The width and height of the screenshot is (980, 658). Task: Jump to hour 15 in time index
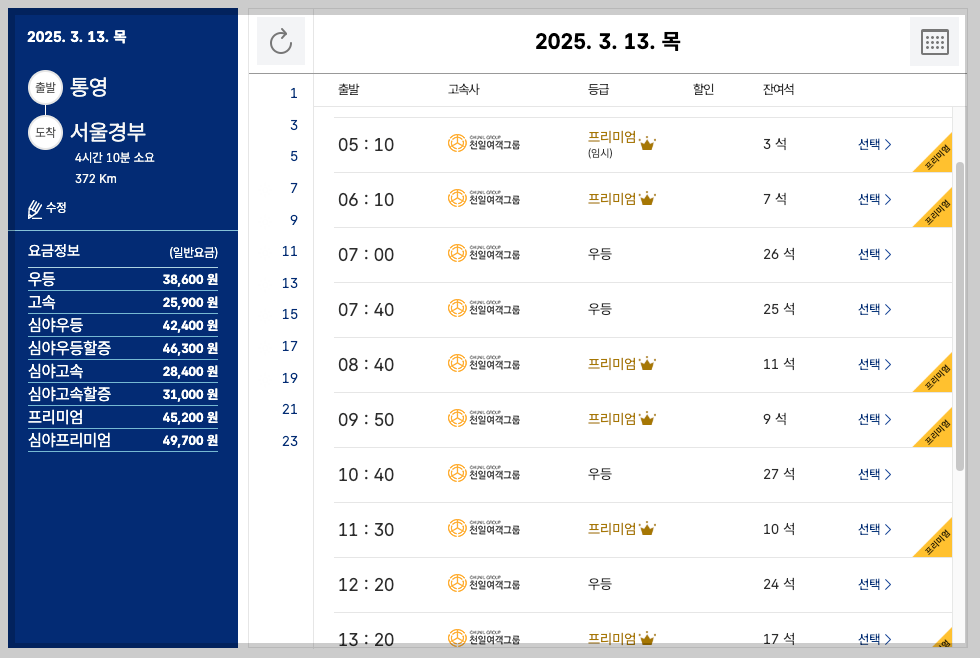click(x=289, y=314)
